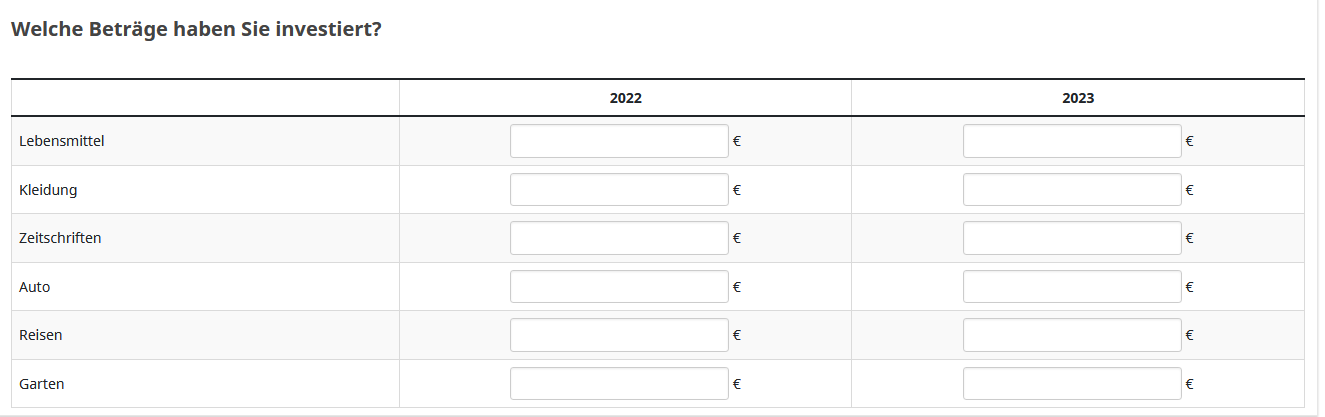Click the Auto amount field for 2022
Viewport: 1325px width, 417px height.
click(619, 287)
